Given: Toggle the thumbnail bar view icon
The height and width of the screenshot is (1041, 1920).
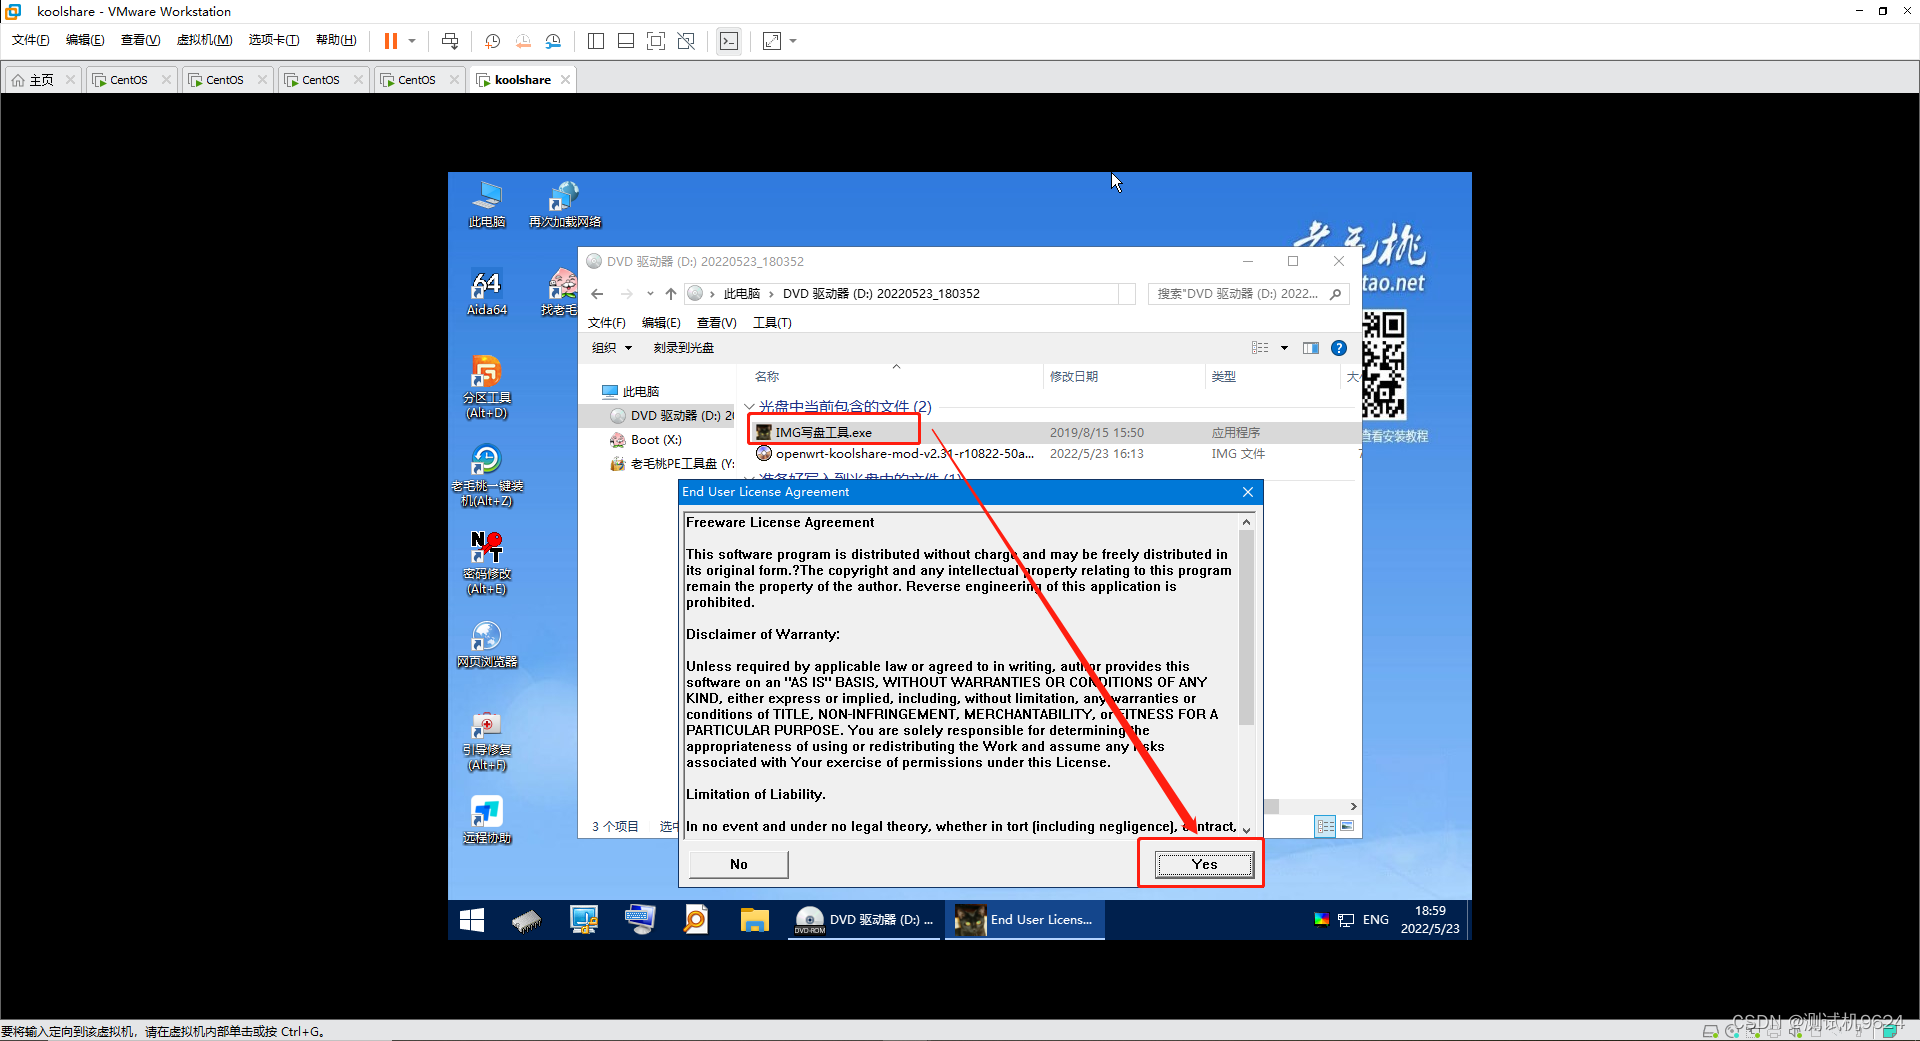Looking at the screenshot, I should (x=626, y=41).
